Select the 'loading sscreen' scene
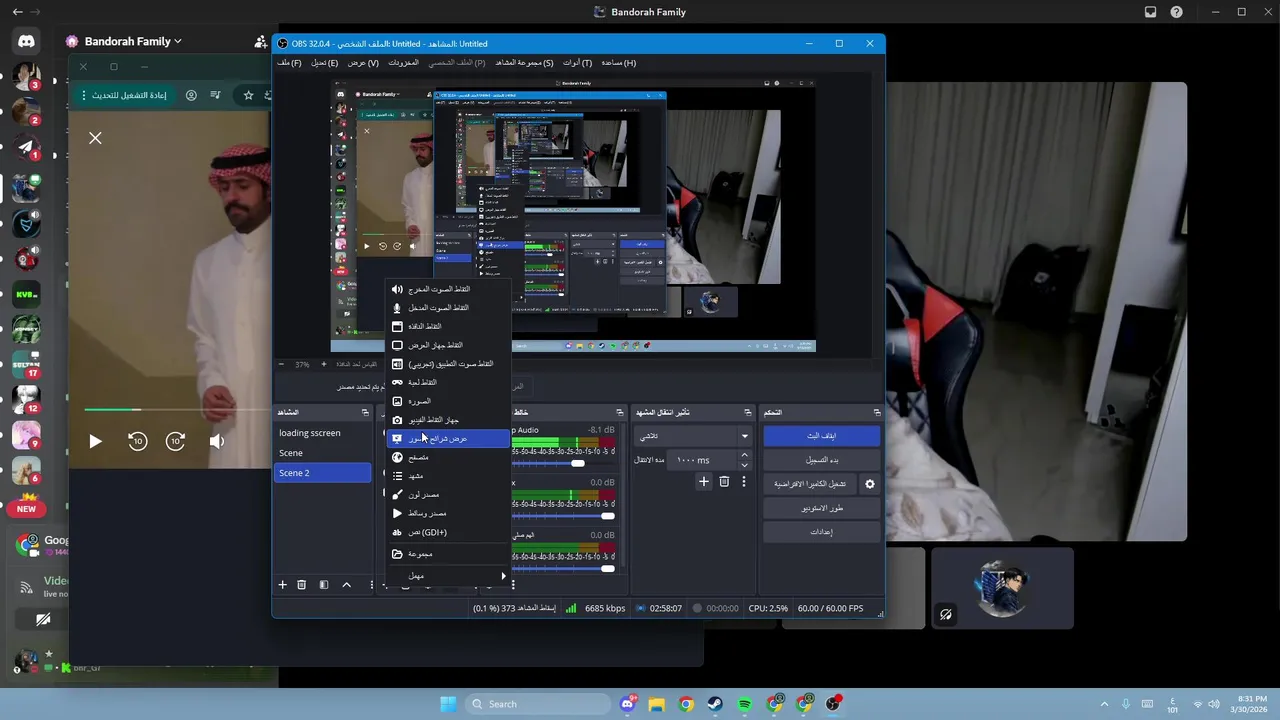 [x=323, y=433]
